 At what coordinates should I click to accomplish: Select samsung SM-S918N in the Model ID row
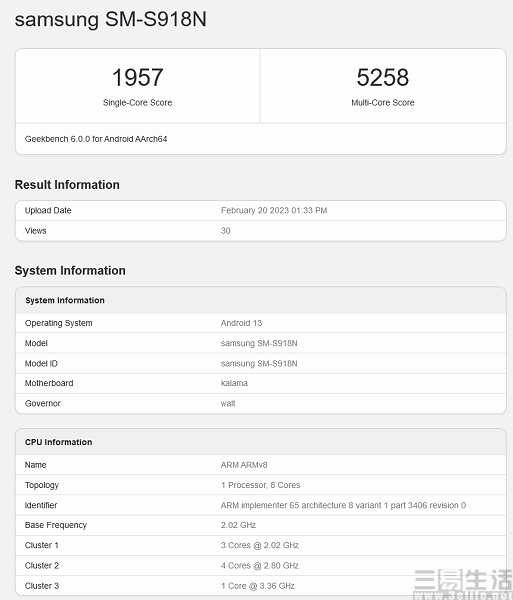click(x=259, y=364)
